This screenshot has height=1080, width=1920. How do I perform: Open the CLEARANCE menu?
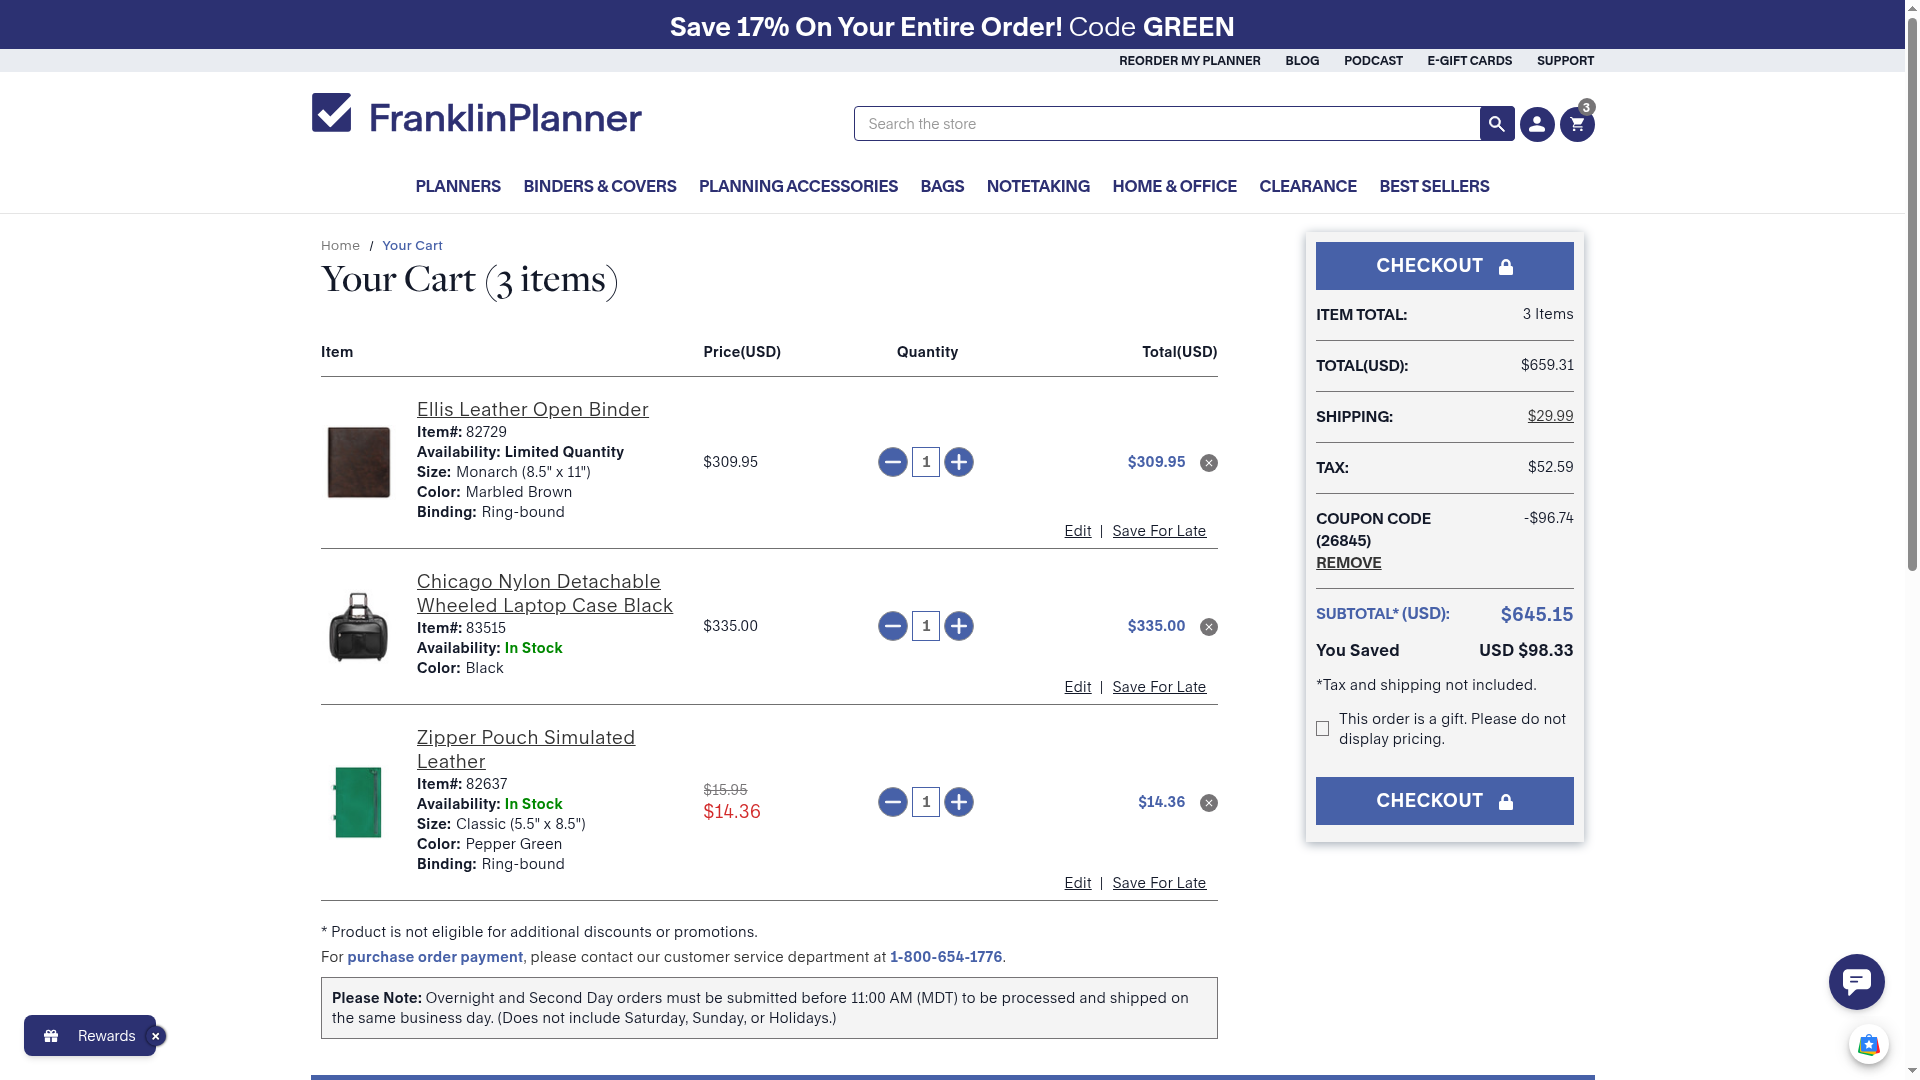point(1307,186)
